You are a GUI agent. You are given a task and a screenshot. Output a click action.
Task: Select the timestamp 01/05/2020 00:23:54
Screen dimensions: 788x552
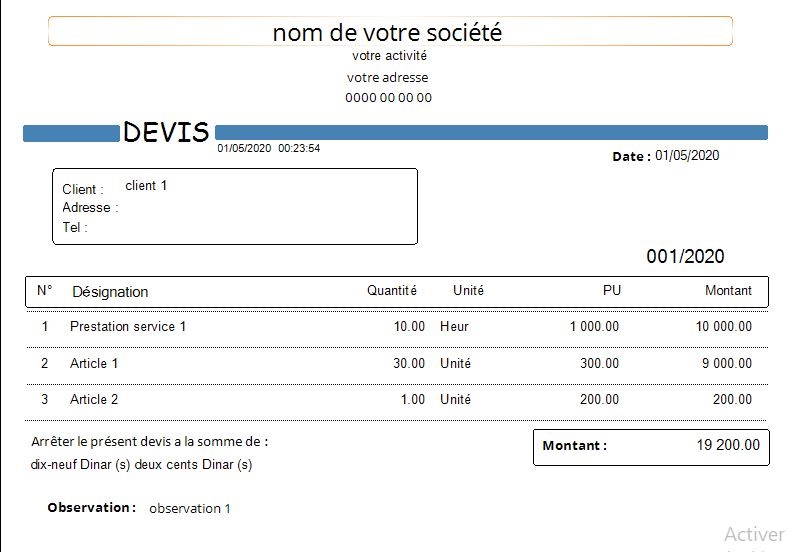coord(268,148)
